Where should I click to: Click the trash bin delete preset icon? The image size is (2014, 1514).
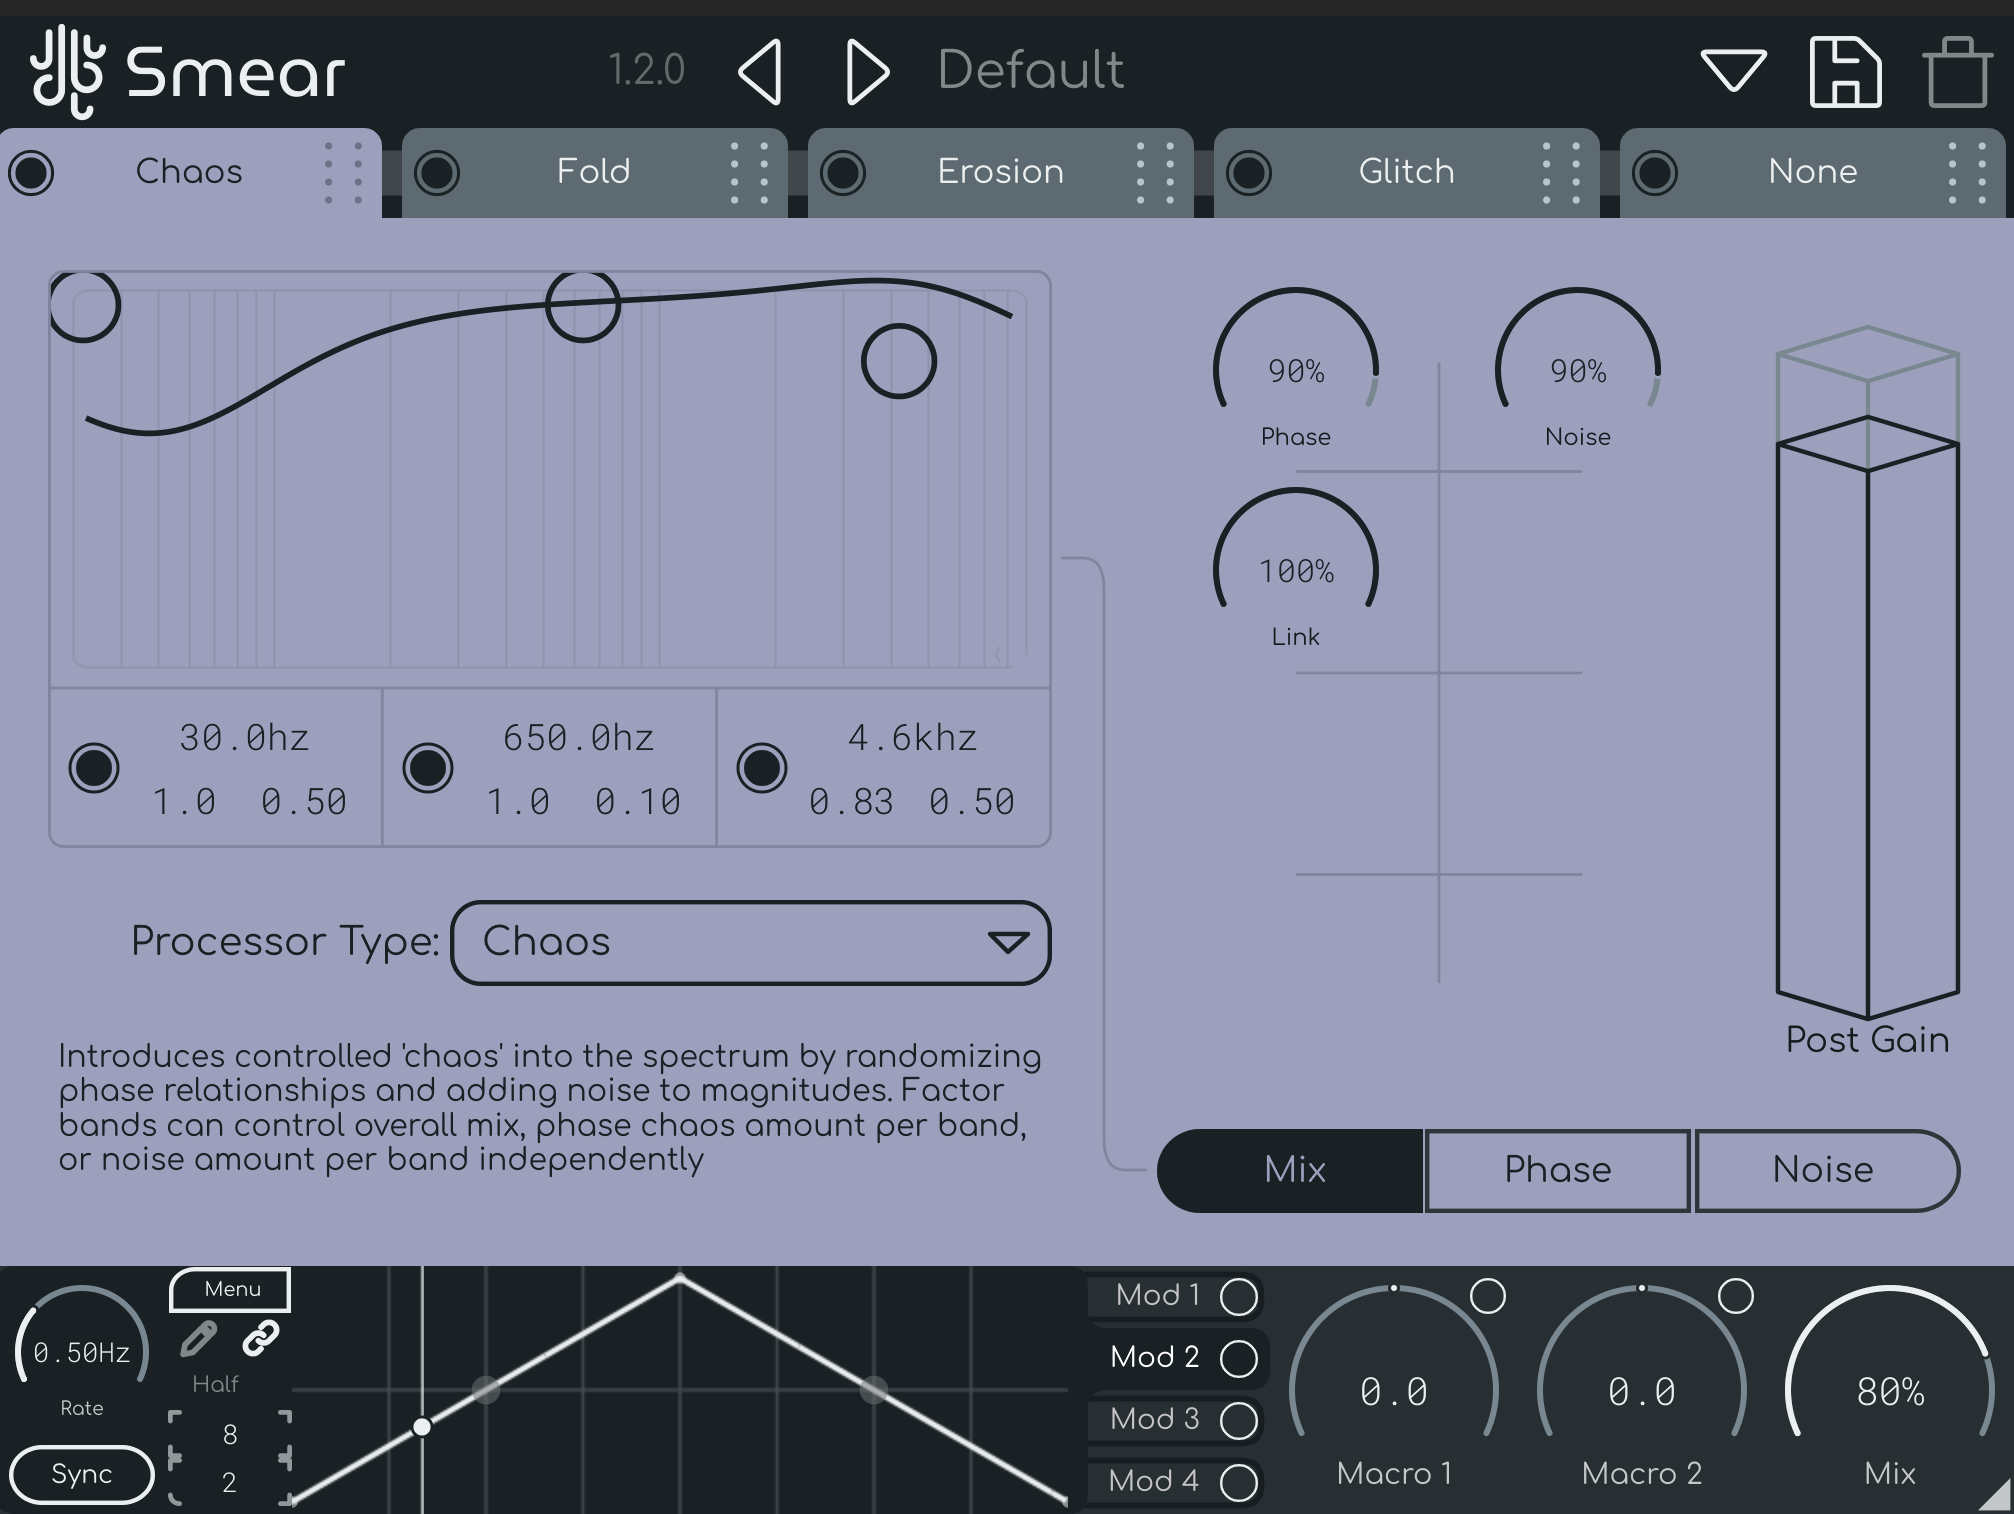click(1956, 72)
